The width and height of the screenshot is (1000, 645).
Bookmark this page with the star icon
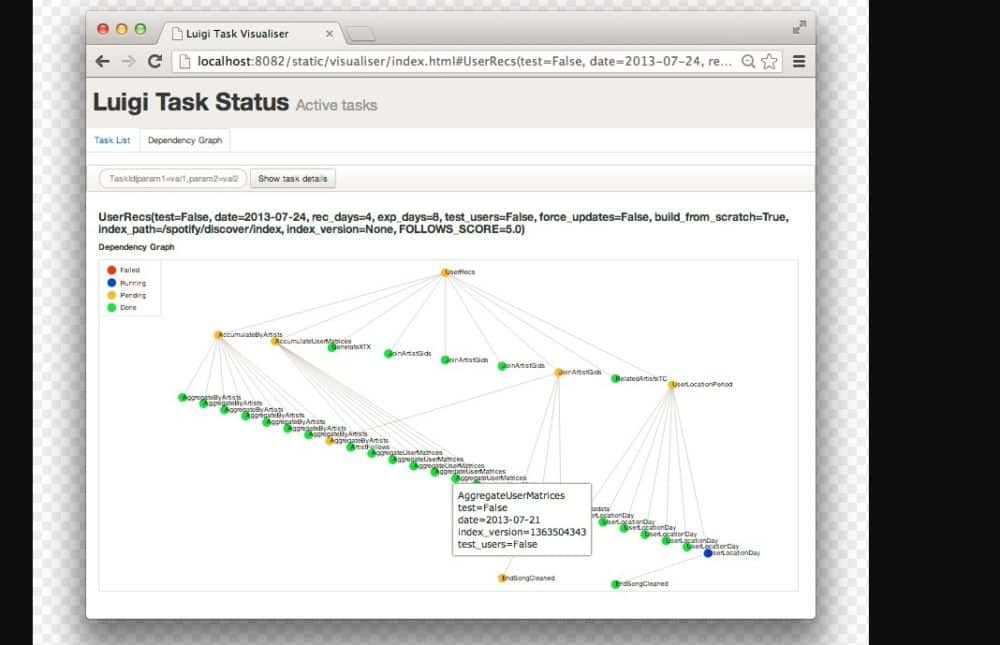(x=769, y=61)
